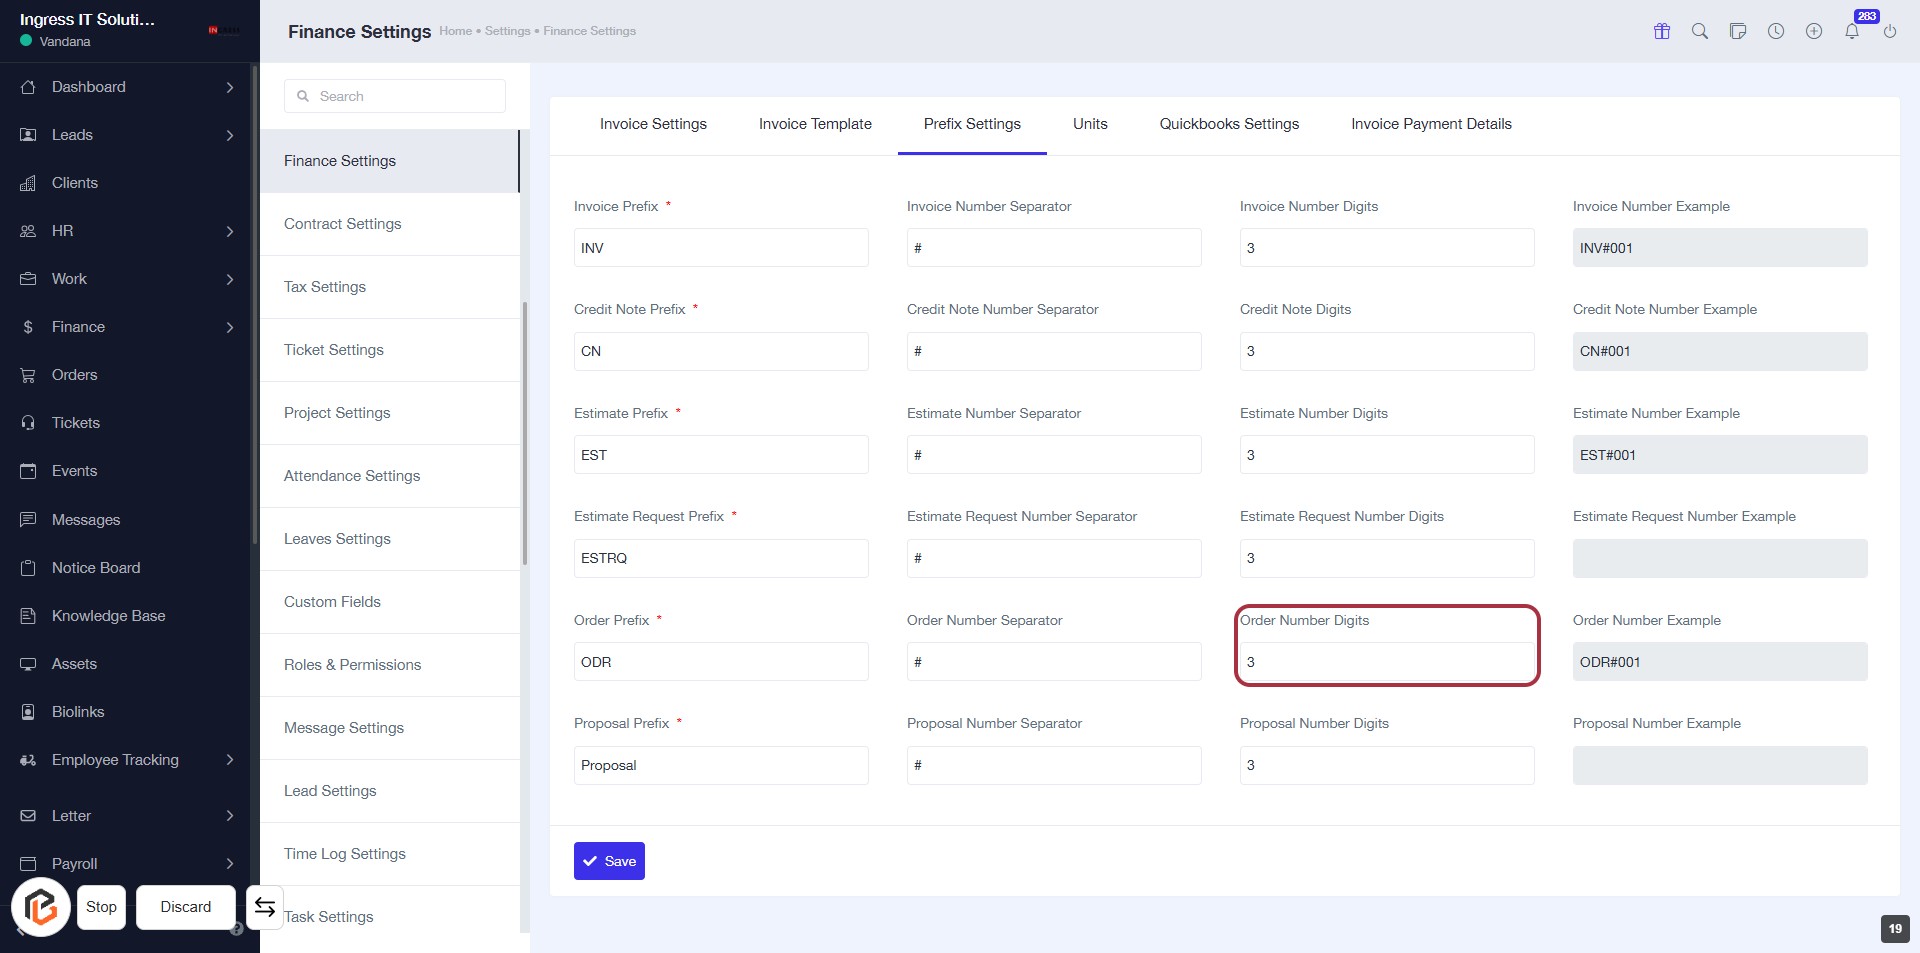Click the plus circle quick-add icon
The height and width of the screenshot is (953, 1920).
coord(1813,31)
